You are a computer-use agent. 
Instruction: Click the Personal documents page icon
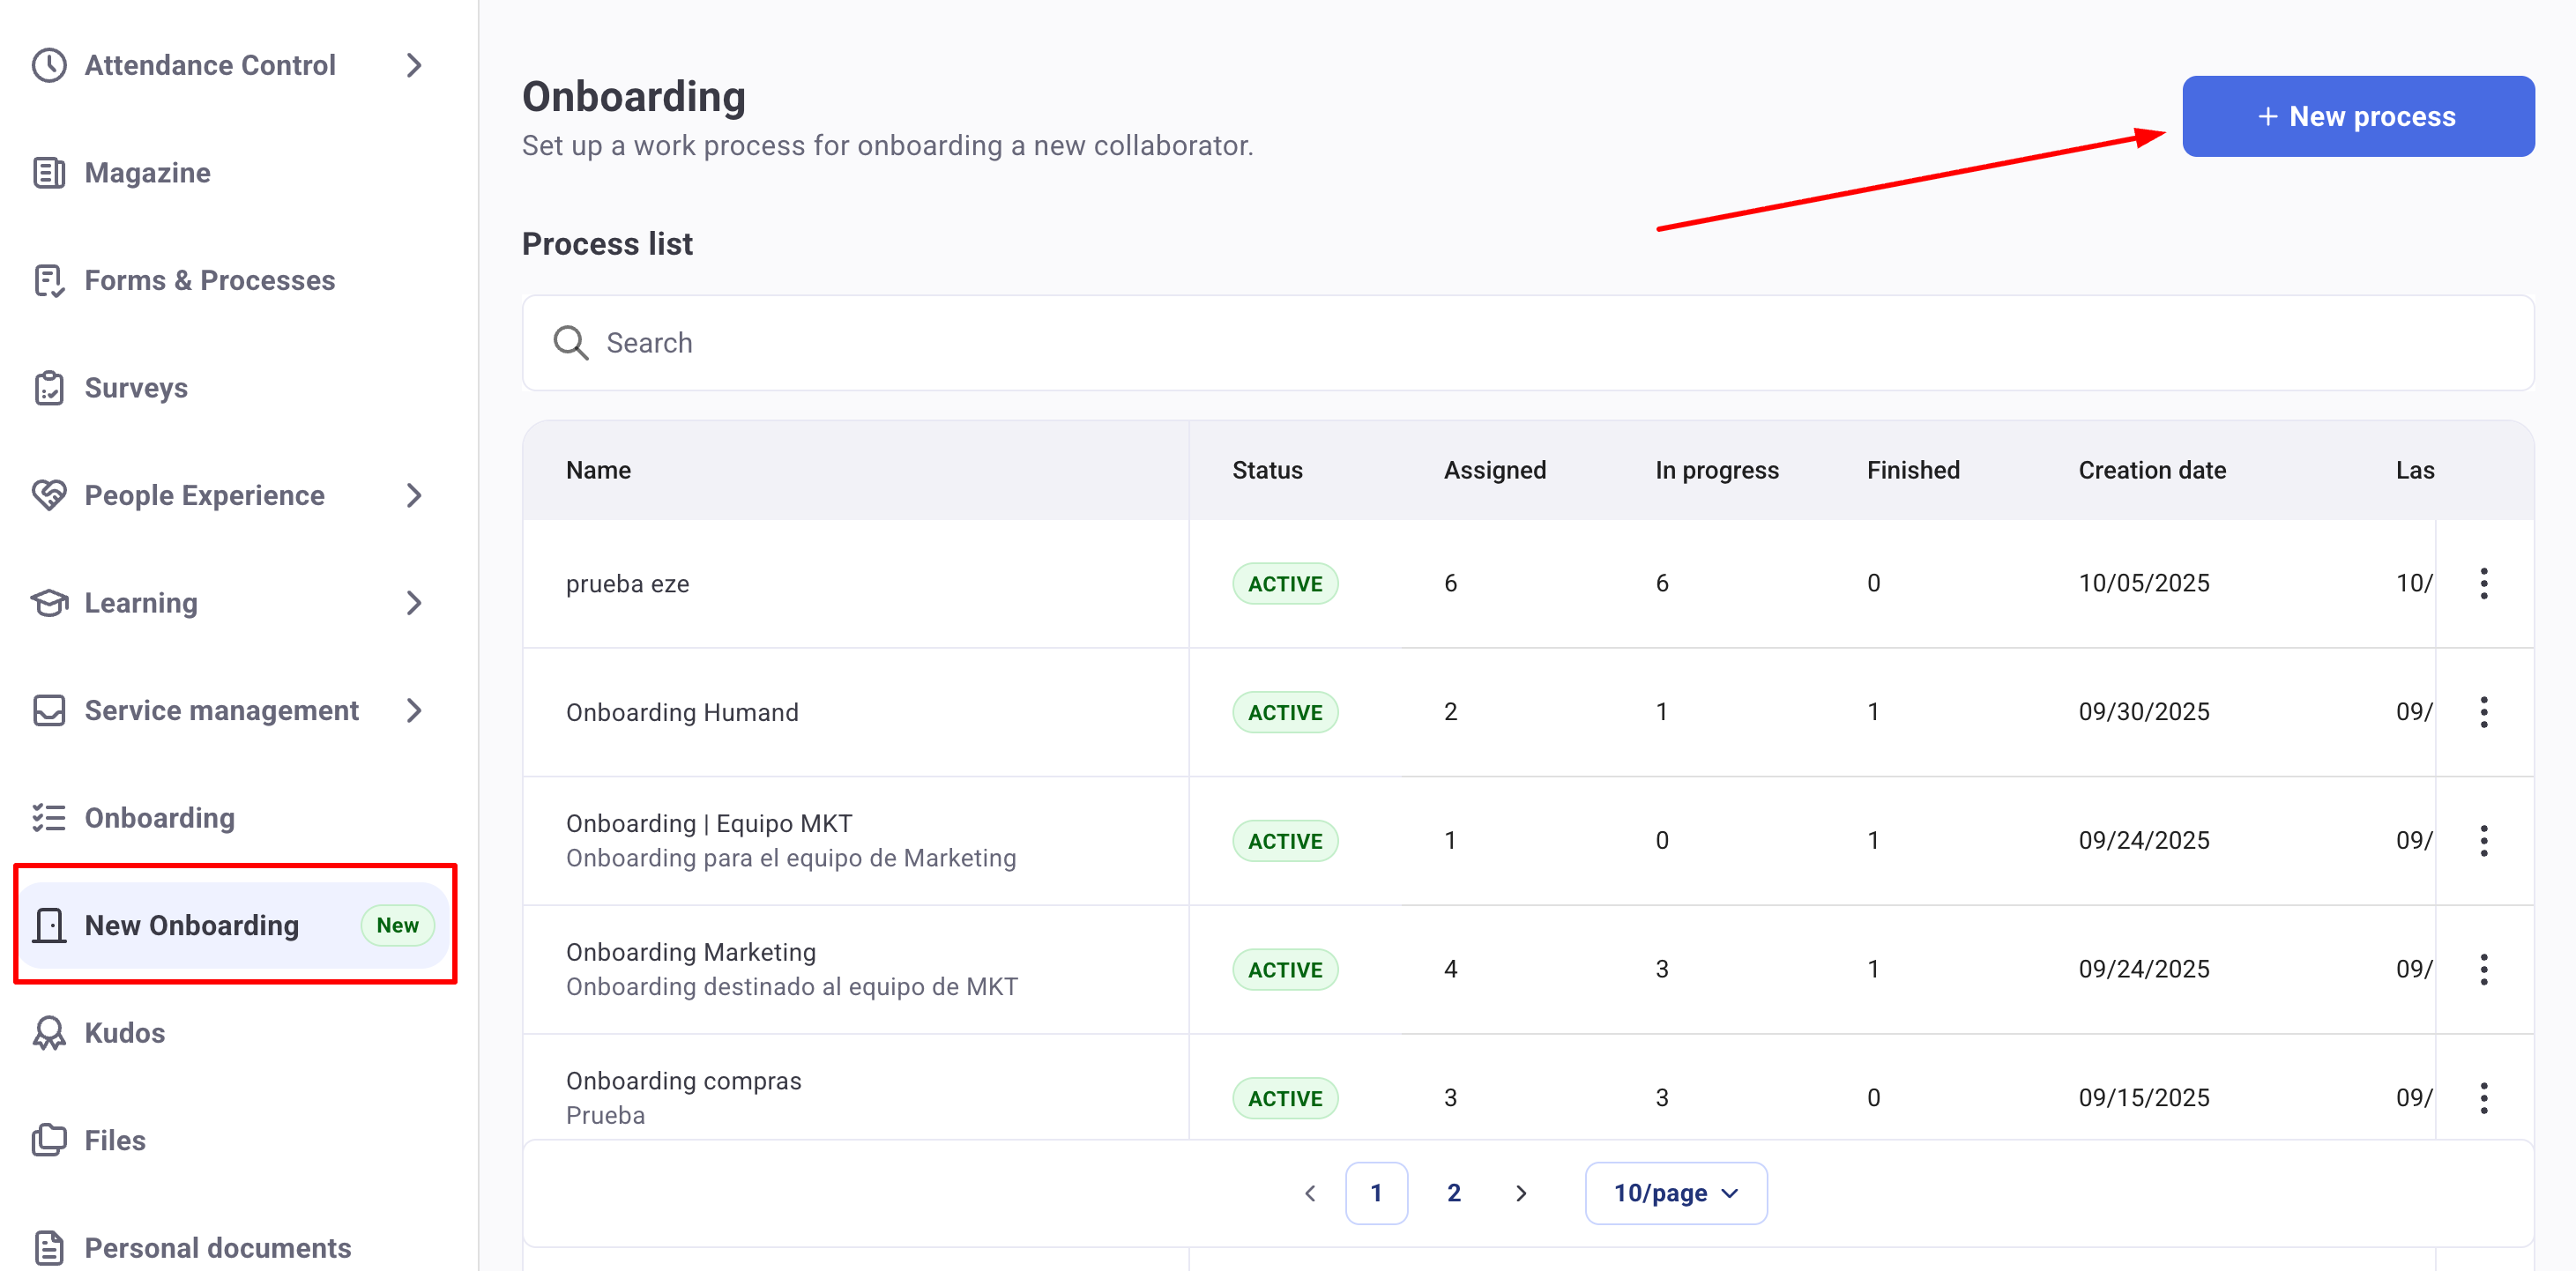[x=49, y=1247]
